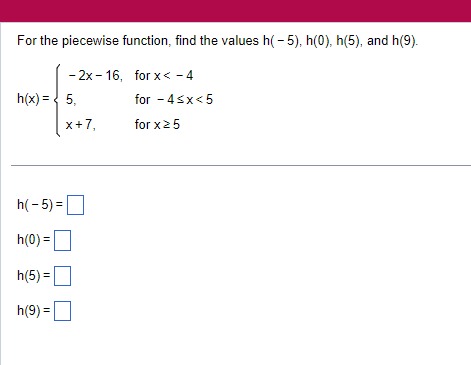This screenshot has width=471, height=365.
Task: Click the 'h(x) =' function label
Action: [x=33, y=99]
